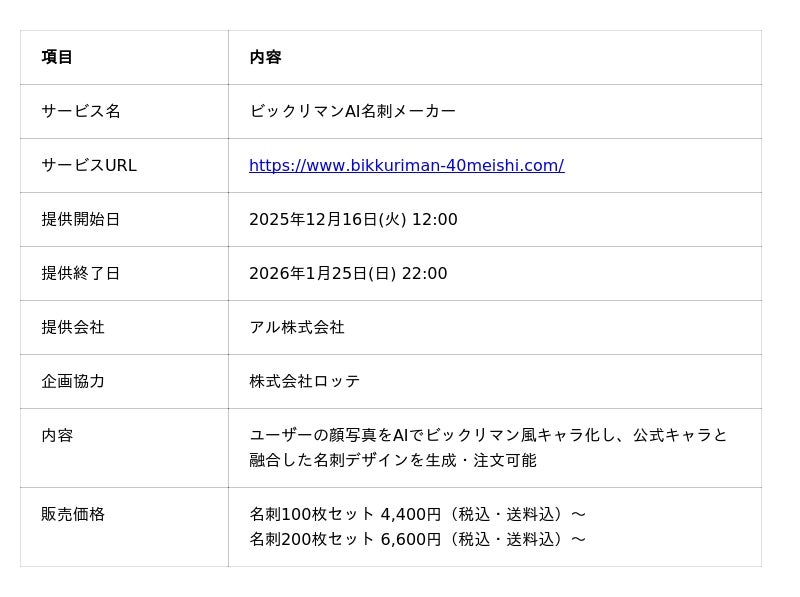Screen dimensions: 800x597
Task: Click the 項目 column header
Action: click(x=57, y=58)
